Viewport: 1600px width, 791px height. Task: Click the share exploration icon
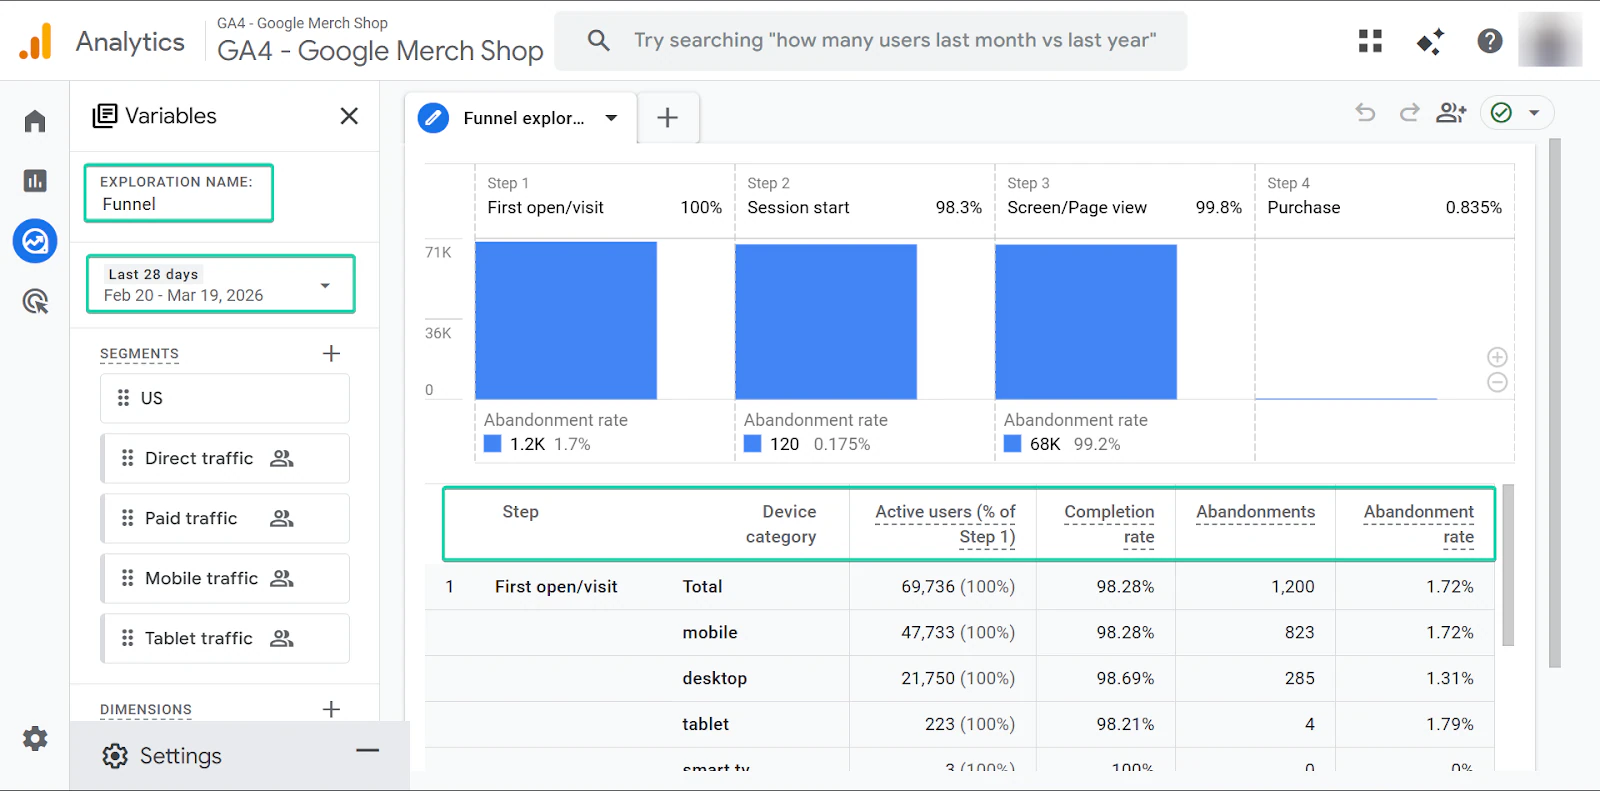click(x=1451, y=112)
